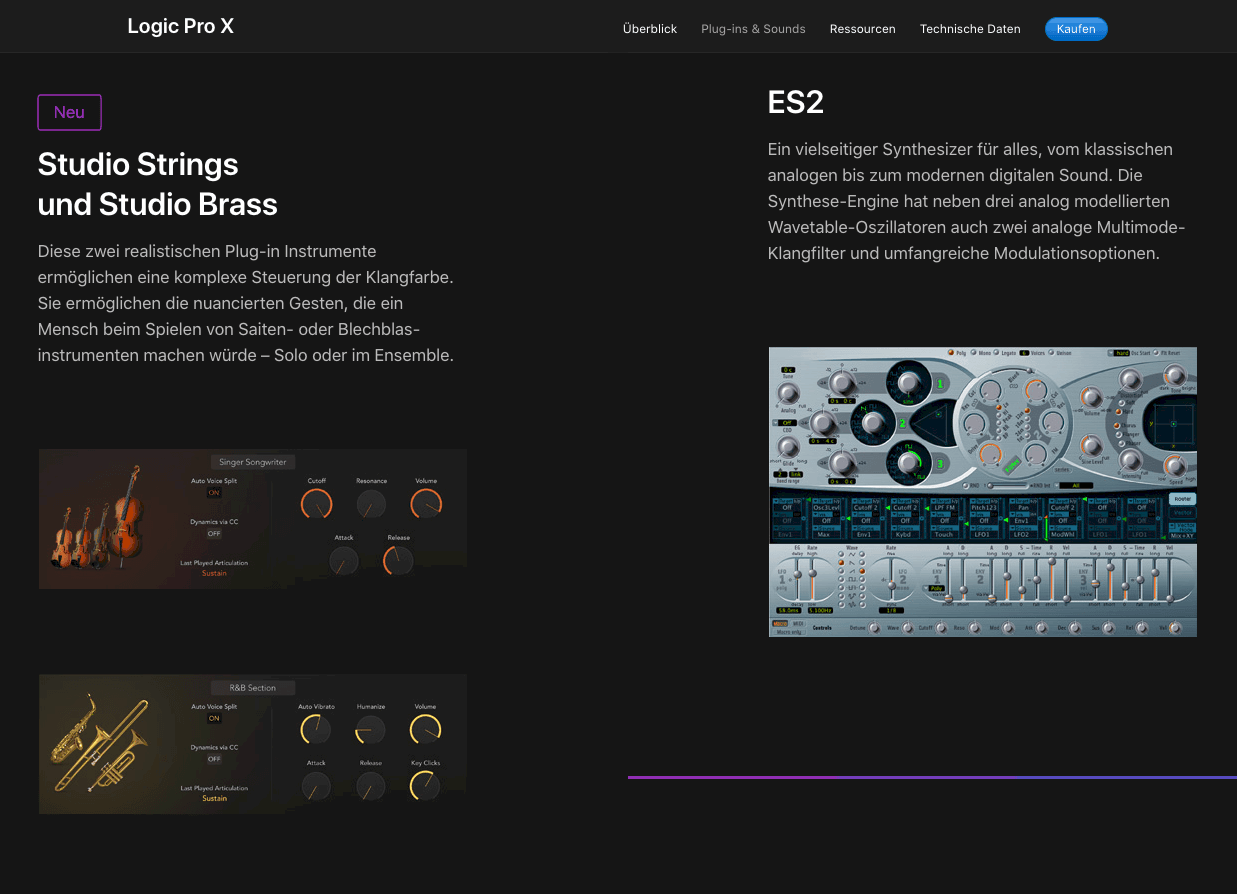Screen dimensions: 1237x894
Task: Click the blue Kaufen button
Action: click(1076, 29)
